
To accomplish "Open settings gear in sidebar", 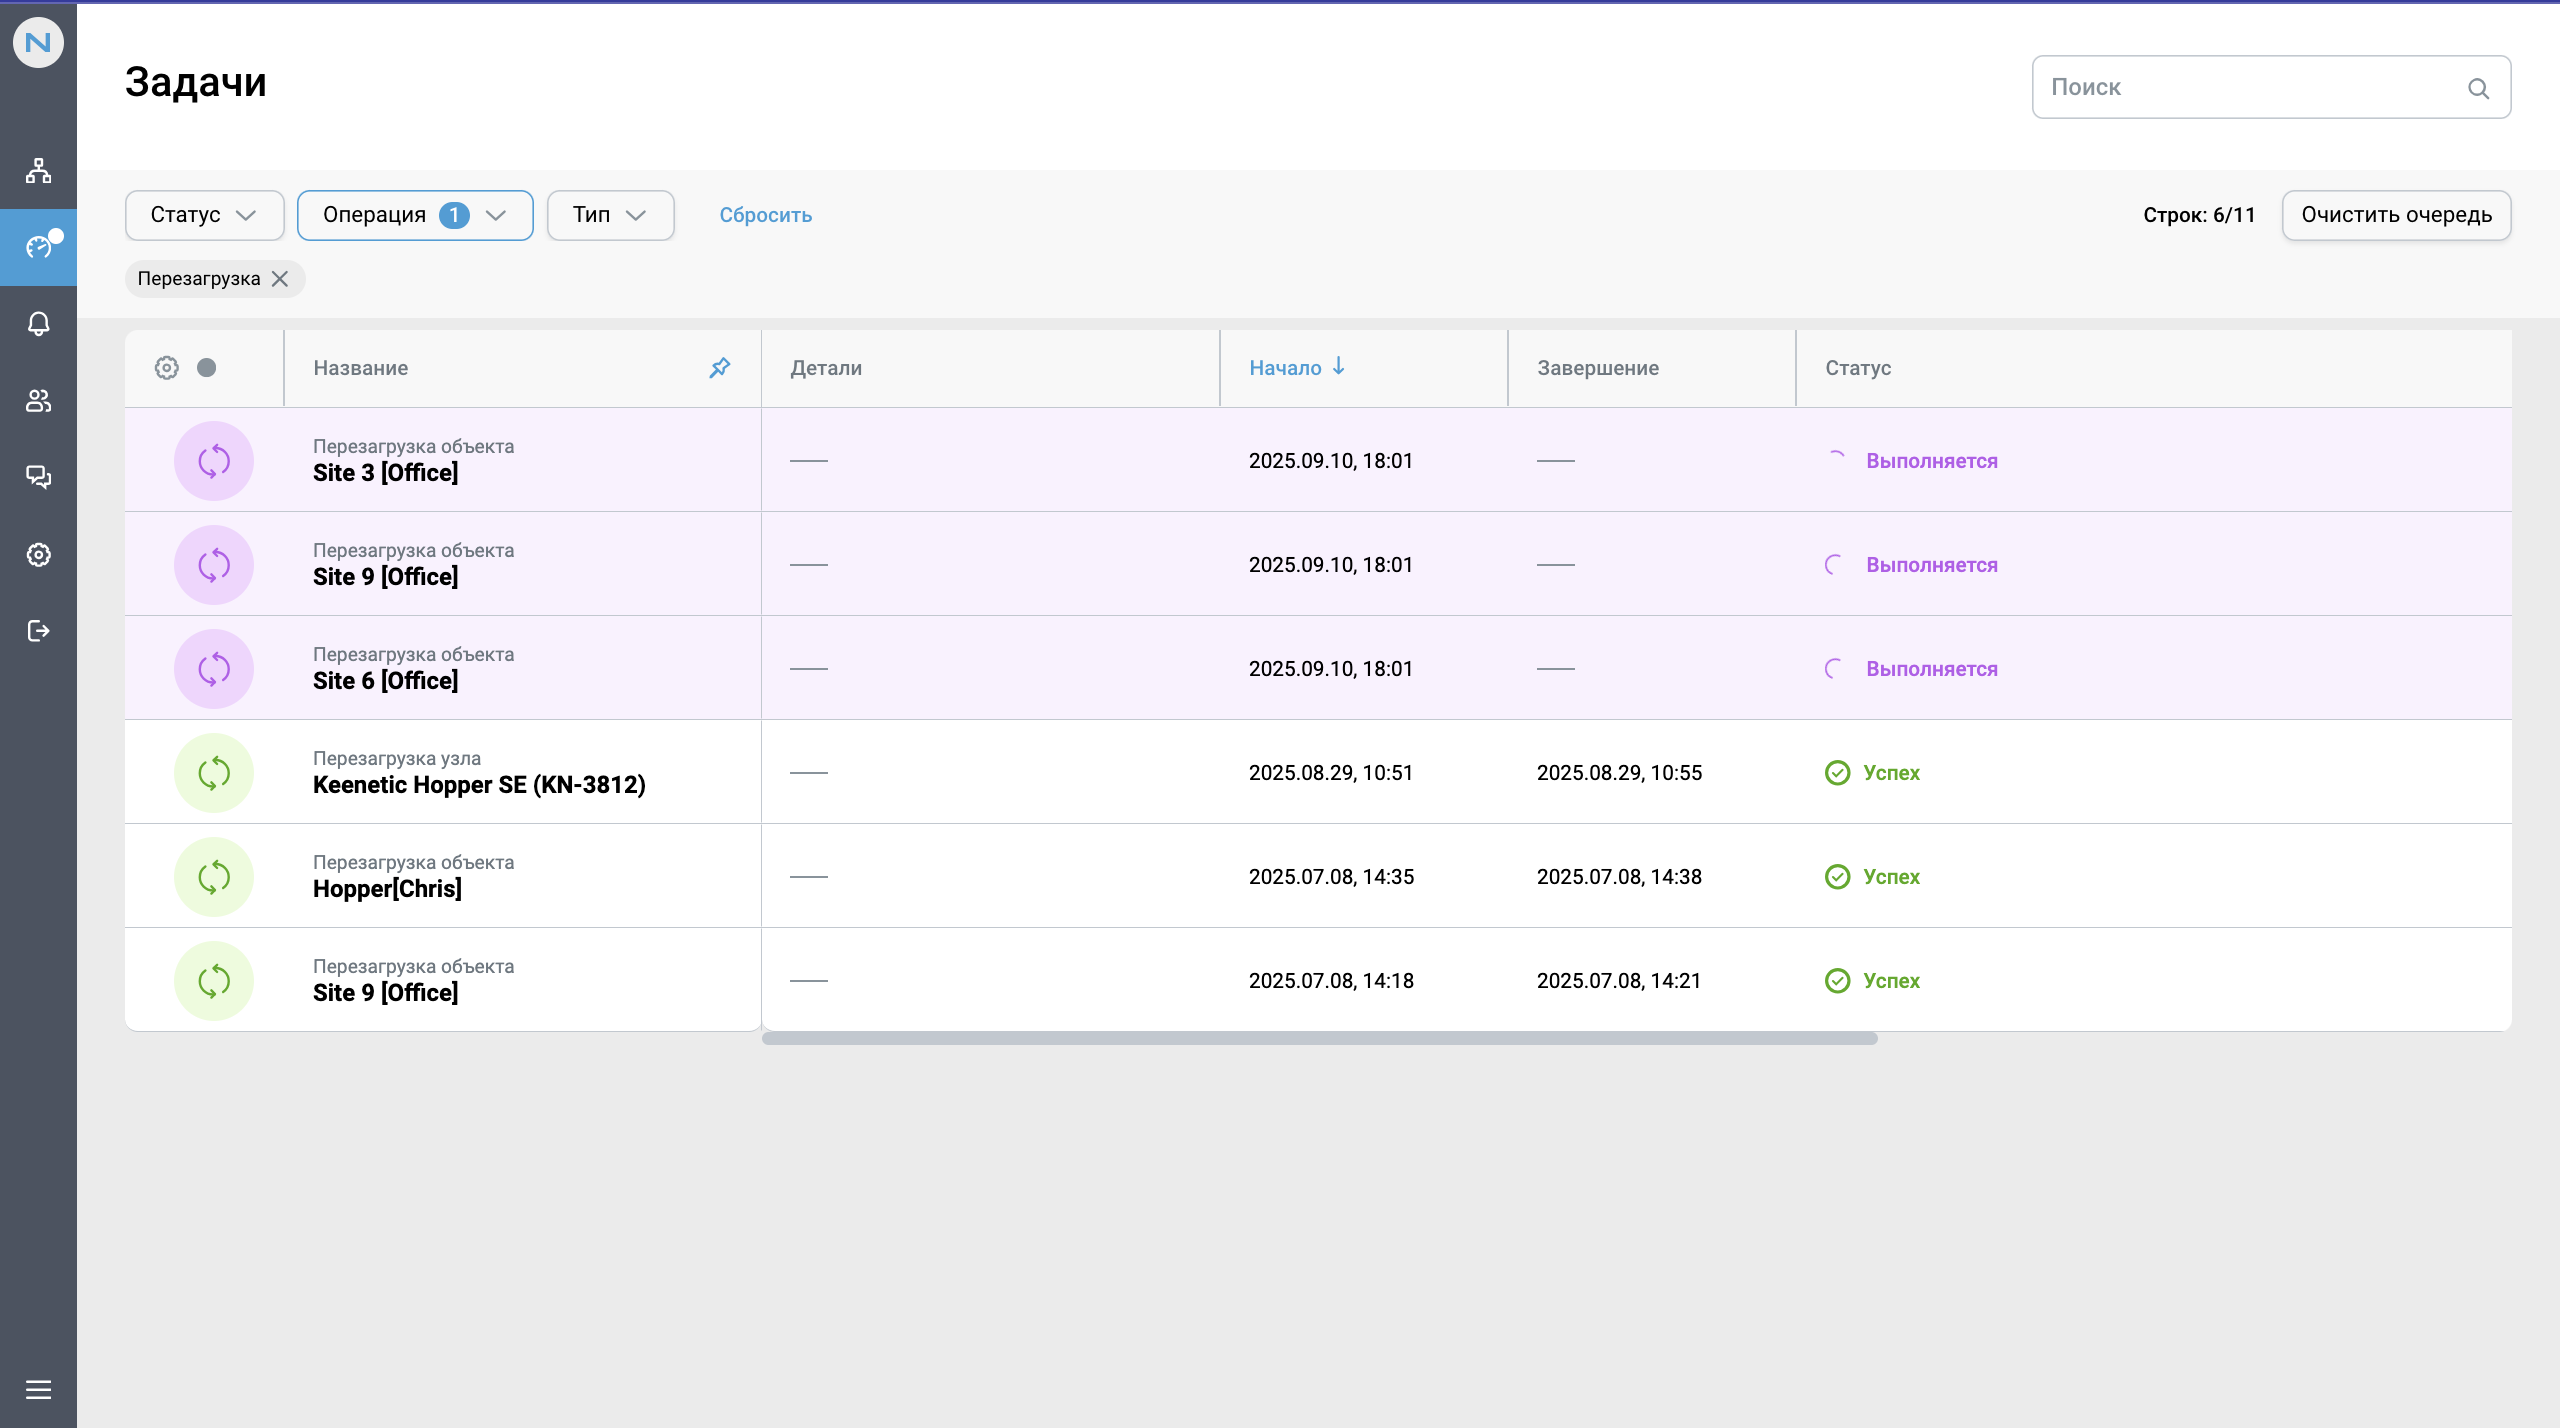I will 38,554.
